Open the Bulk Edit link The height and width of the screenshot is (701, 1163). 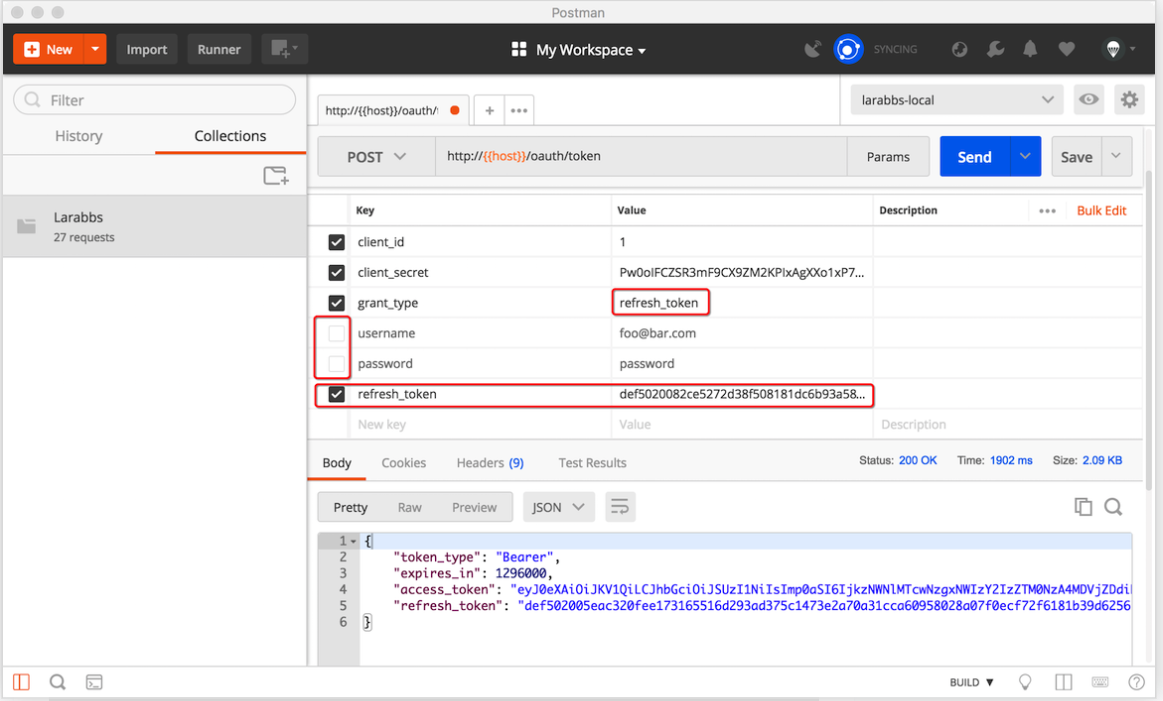[x=1101, y=211]
